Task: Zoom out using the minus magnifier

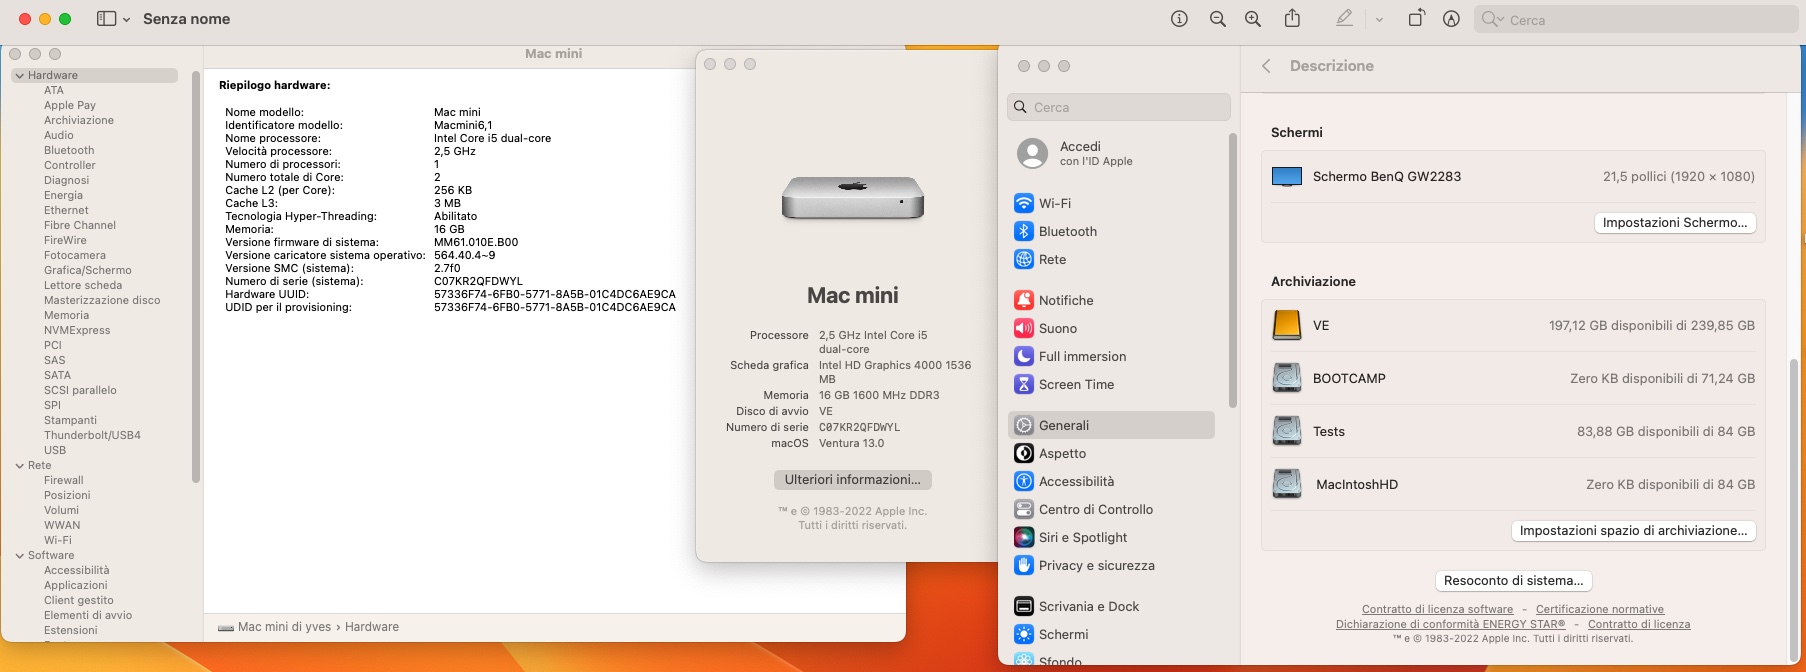Action: [1217, 19]
